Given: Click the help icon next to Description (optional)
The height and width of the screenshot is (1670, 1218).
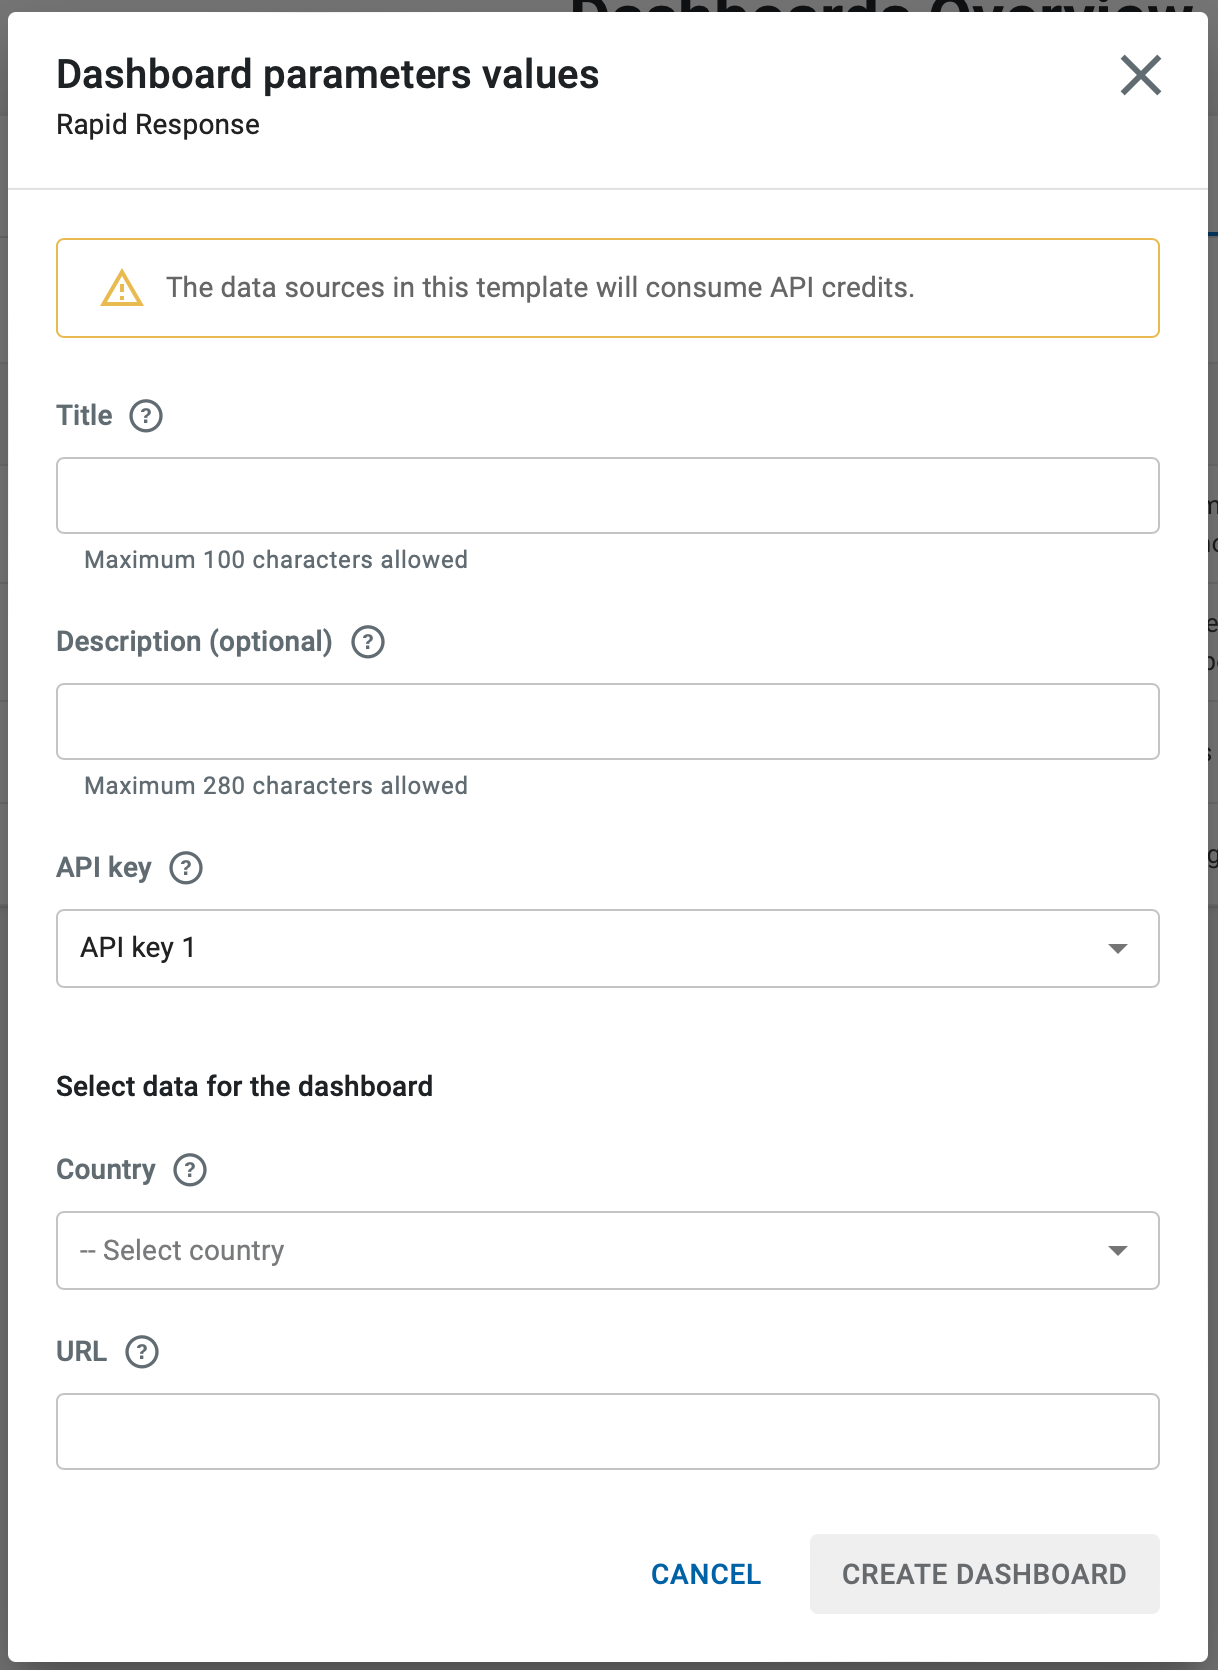Looking at the screenshot, I should pyautogui.click(x=368, y=641).
